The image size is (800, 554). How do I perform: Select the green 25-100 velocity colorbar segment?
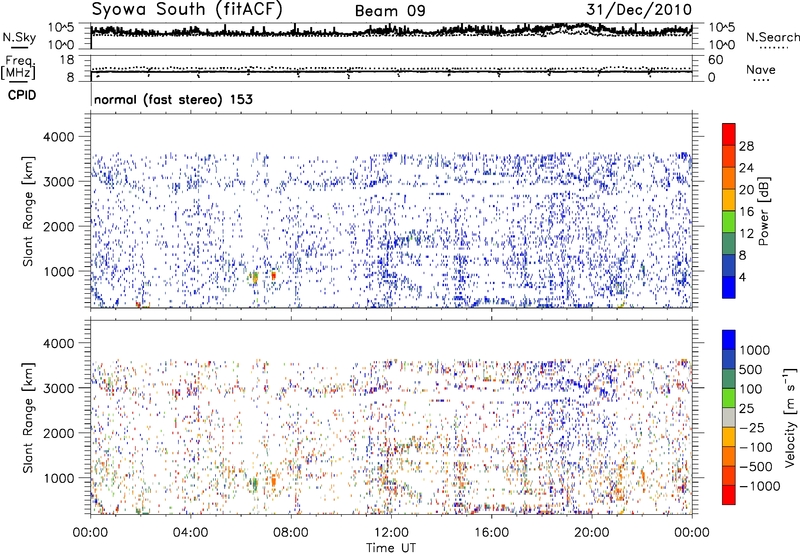[x=729, y=398]
